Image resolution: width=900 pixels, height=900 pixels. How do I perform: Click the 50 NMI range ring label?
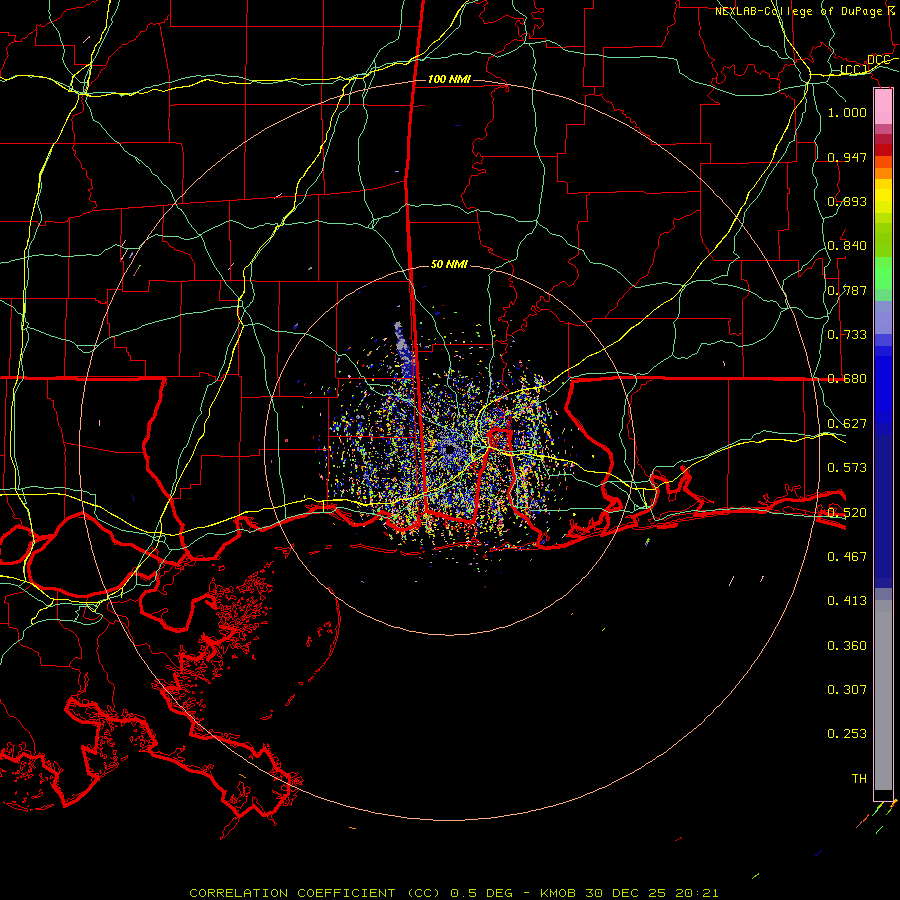(449, 264)
